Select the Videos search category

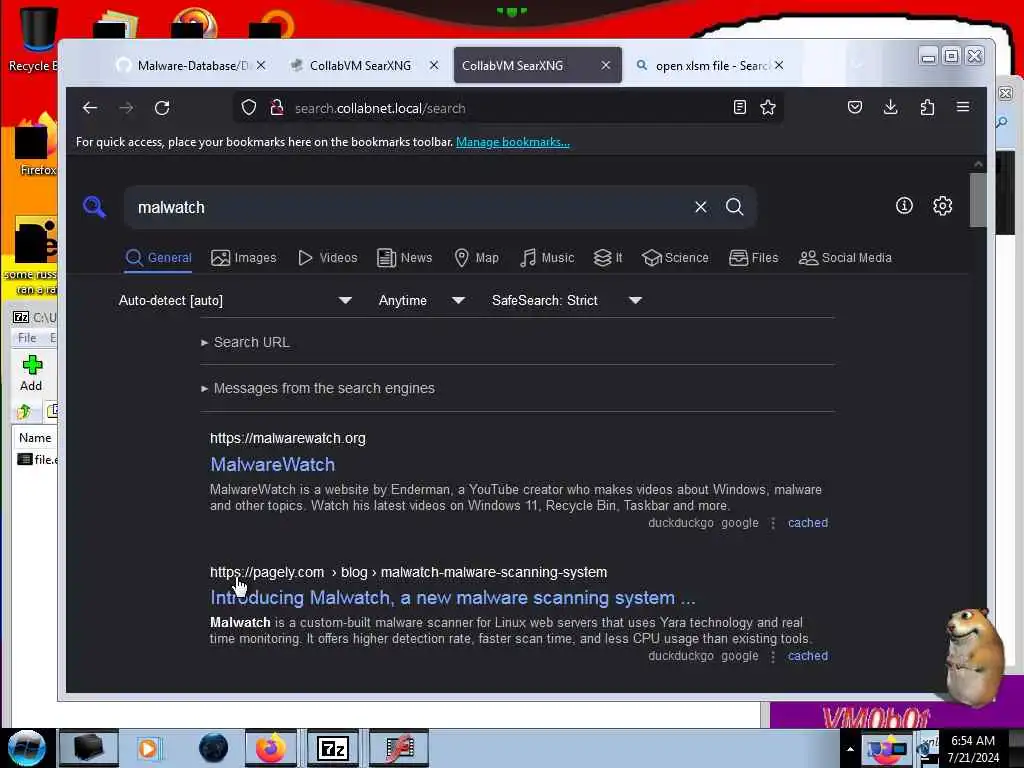[x=328, y=258]
